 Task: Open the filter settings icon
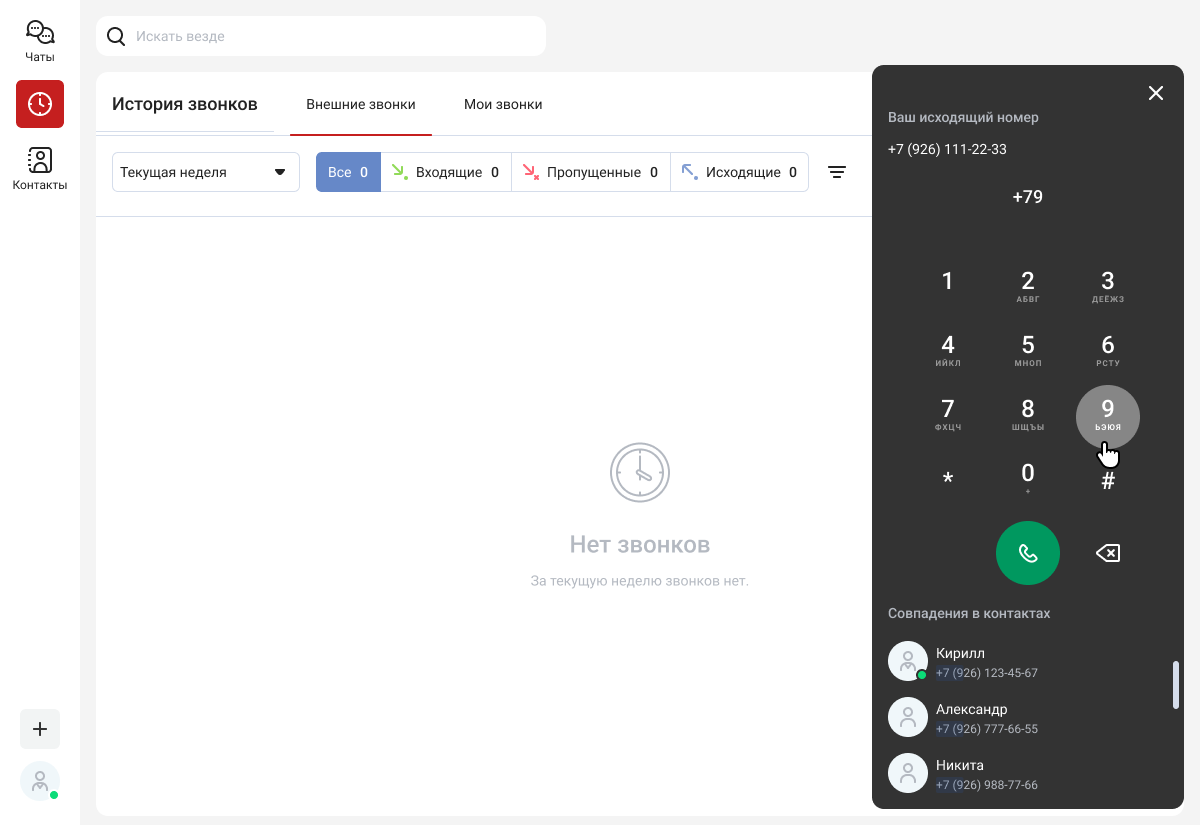click(x=837, y=172)
